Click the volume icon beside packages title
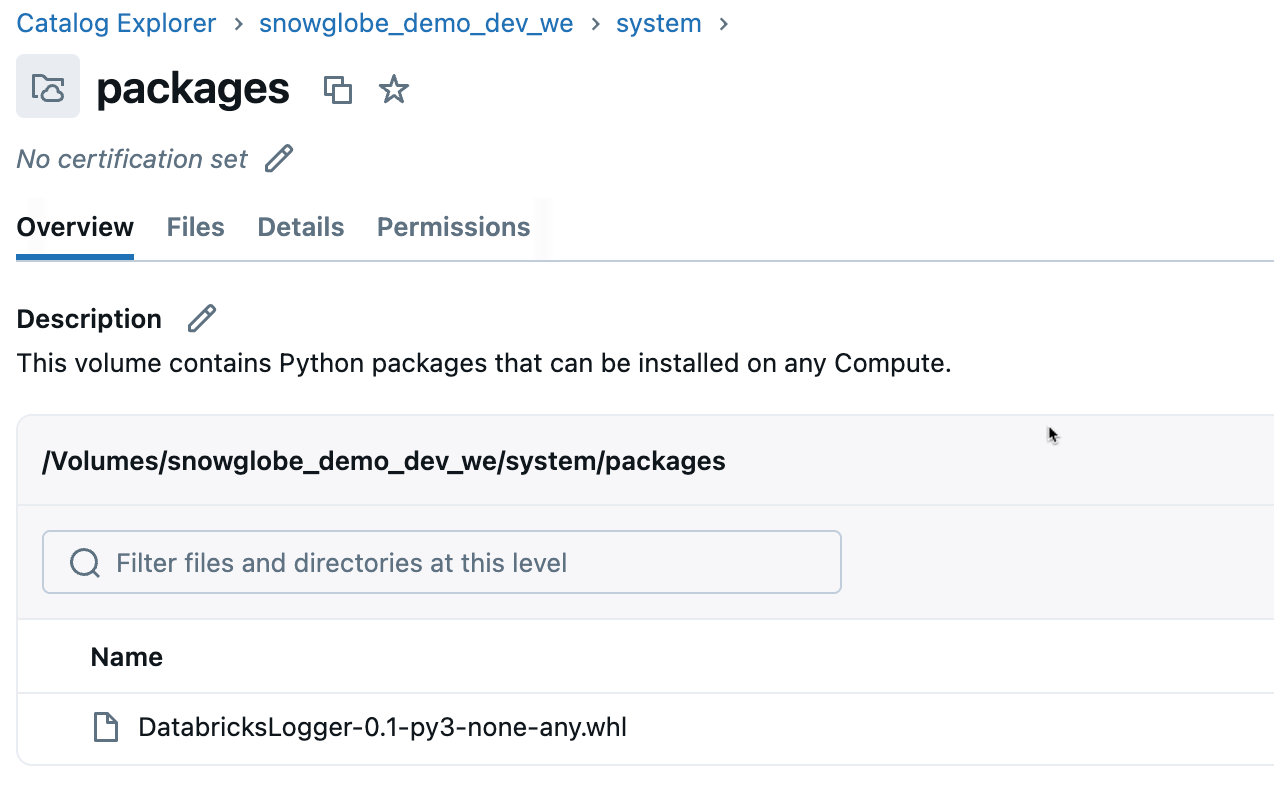 [48, 87]
